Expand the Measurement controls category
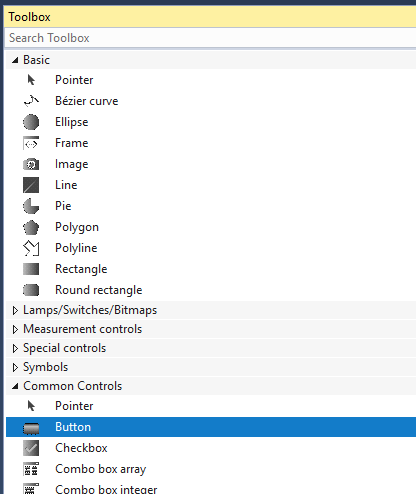 pyautogui.click(x=15, y=329)
